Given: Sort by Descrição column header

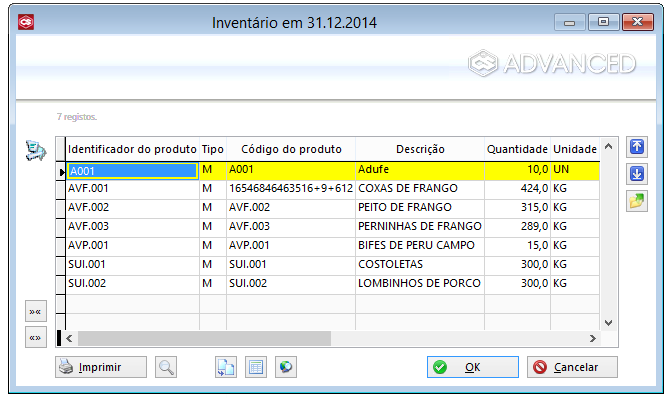Looking at the screenshot, I should tap(420, 149).
